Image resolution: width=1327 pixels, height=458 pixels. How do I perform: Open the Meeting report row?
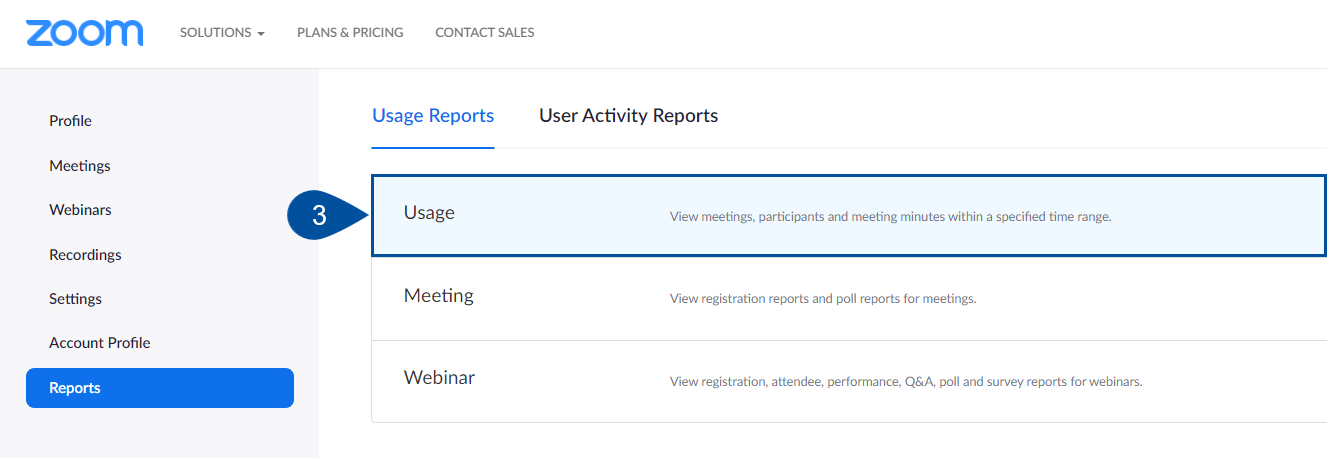tap(849, 298)
